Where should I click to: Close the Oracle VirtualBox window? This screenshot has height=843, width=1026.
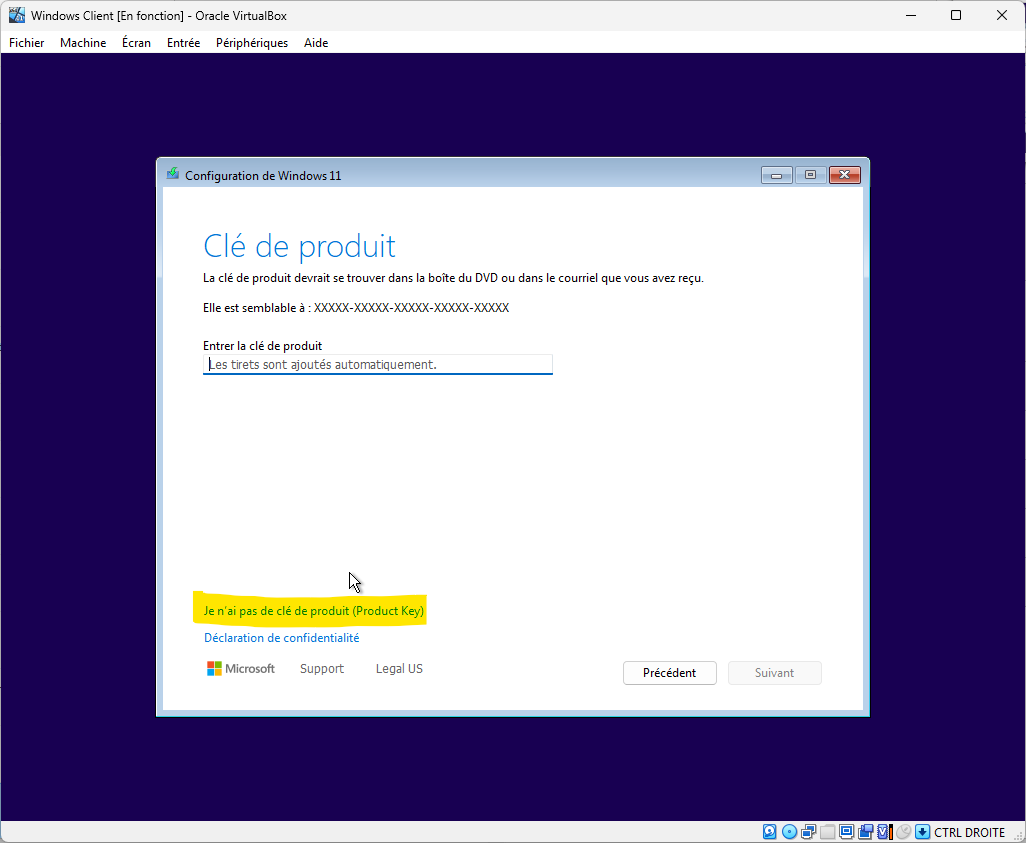click(x=1002, y=15)
